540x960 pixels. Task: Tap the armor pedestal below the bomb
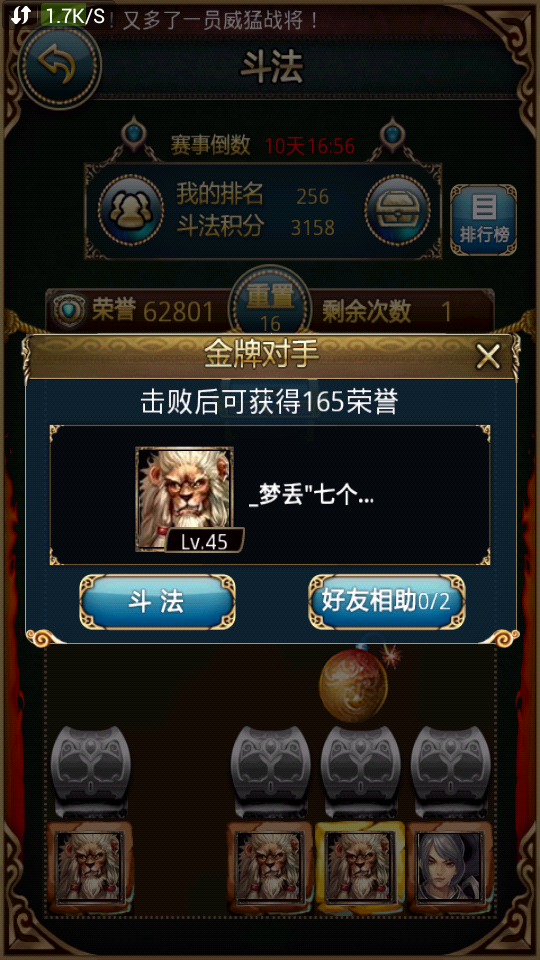(360, 770)
